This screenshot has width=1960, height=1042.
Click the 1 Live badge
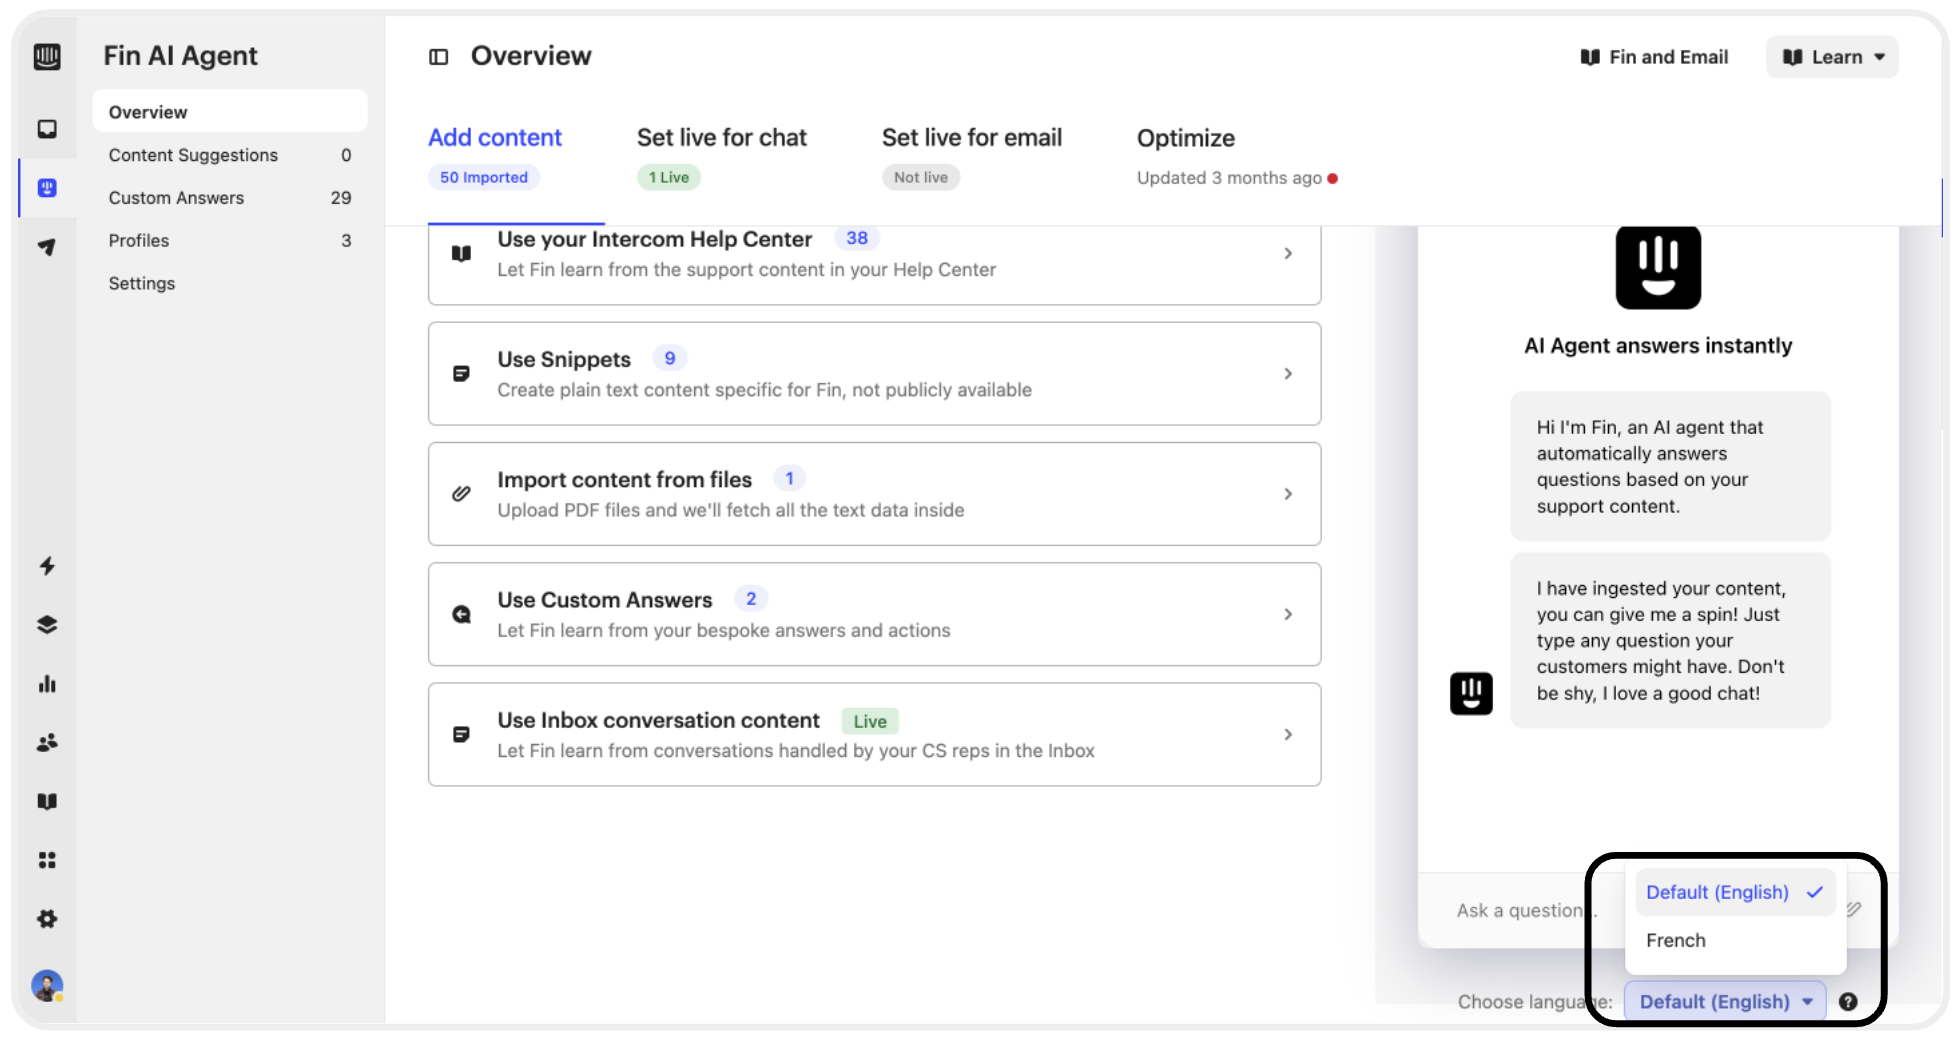pyautogui.click(x=669, y=178)
